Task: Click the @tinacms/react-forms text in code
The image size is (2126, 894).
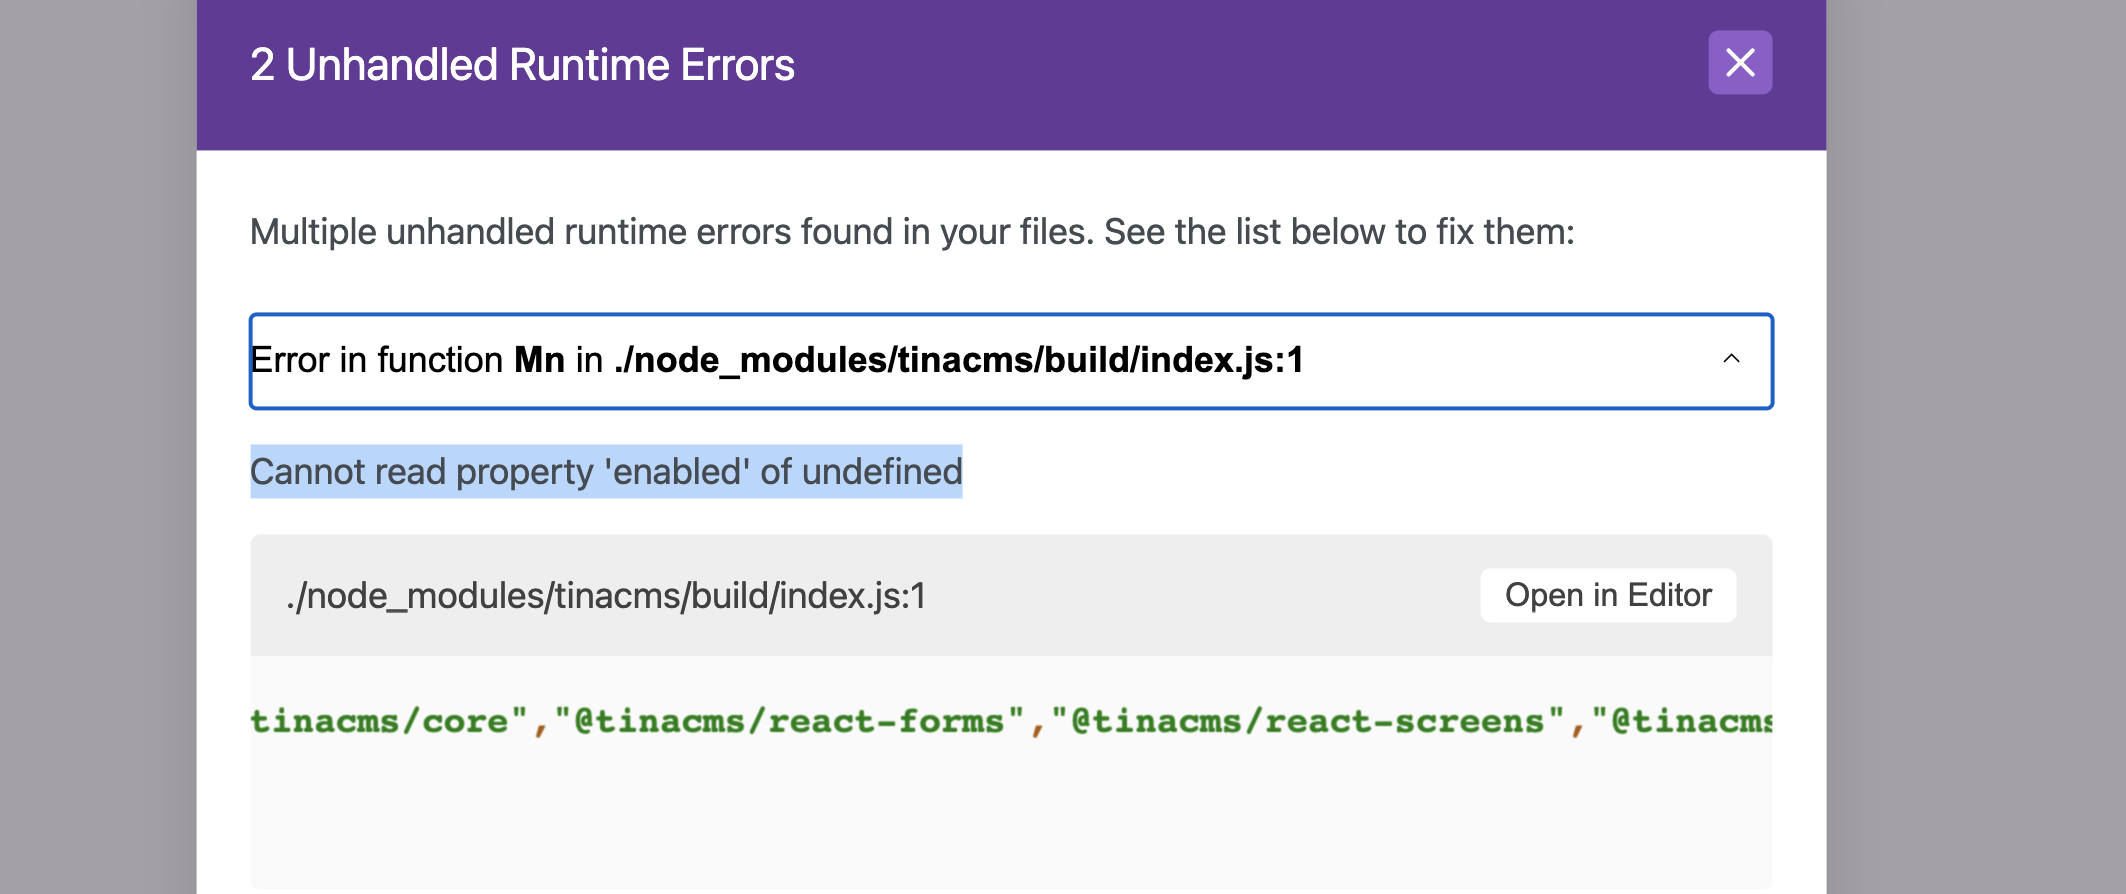Action: click(790, 719)
